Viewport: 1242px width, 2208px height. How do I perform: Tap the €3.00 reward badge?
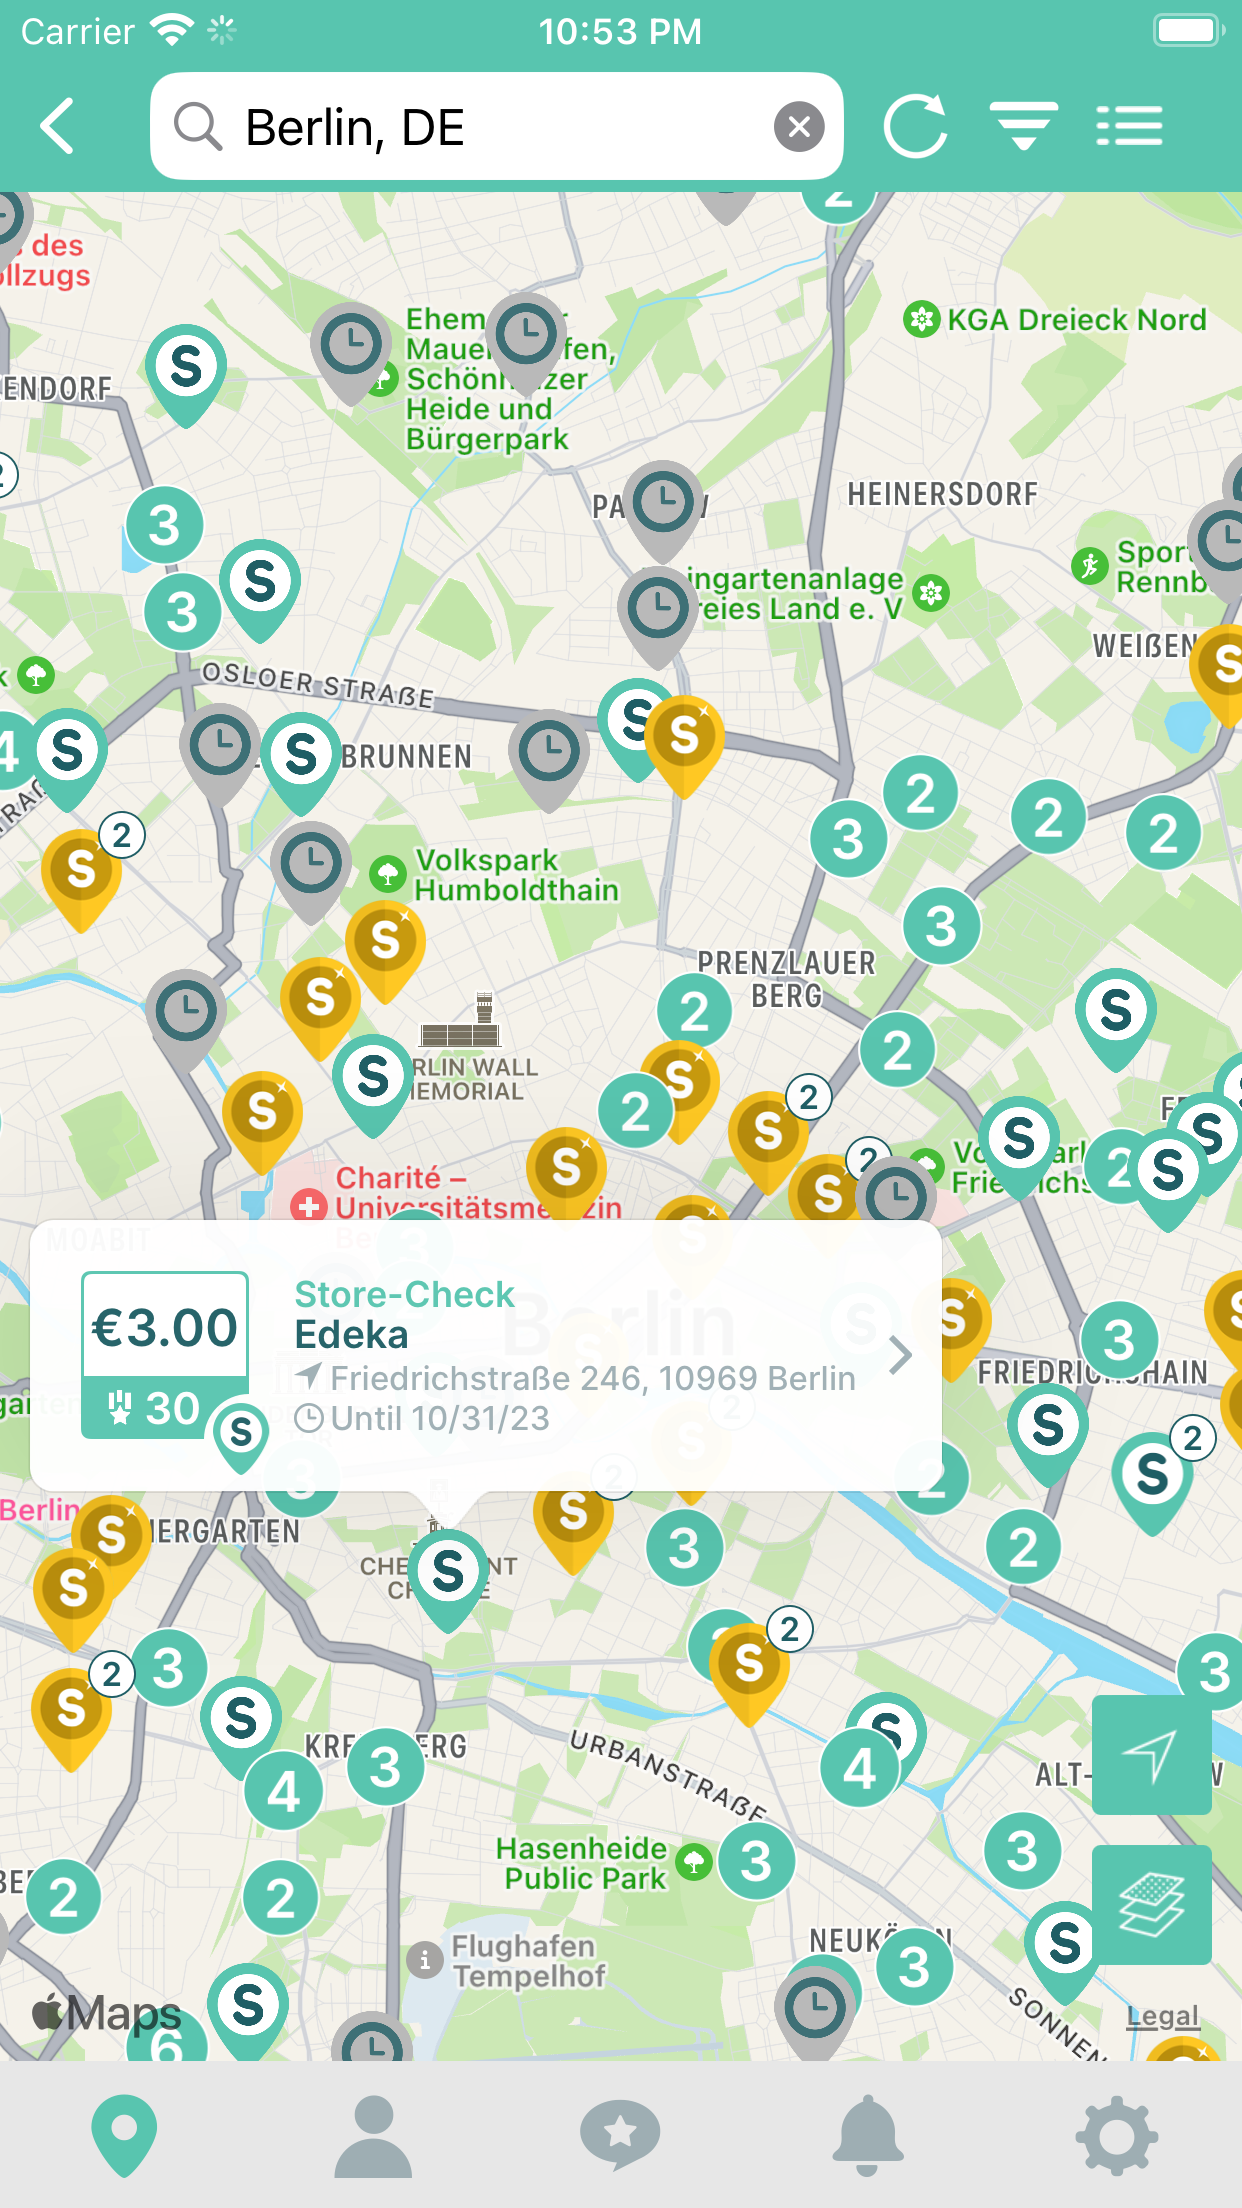165,1355
